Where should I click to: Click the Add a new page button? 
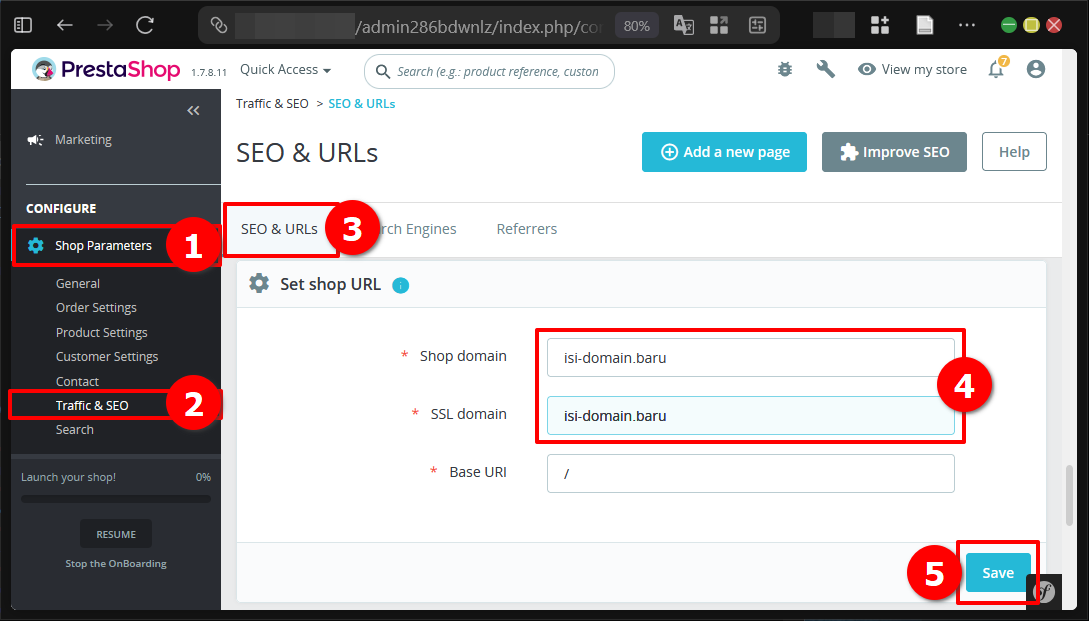(x=724, y=152)
